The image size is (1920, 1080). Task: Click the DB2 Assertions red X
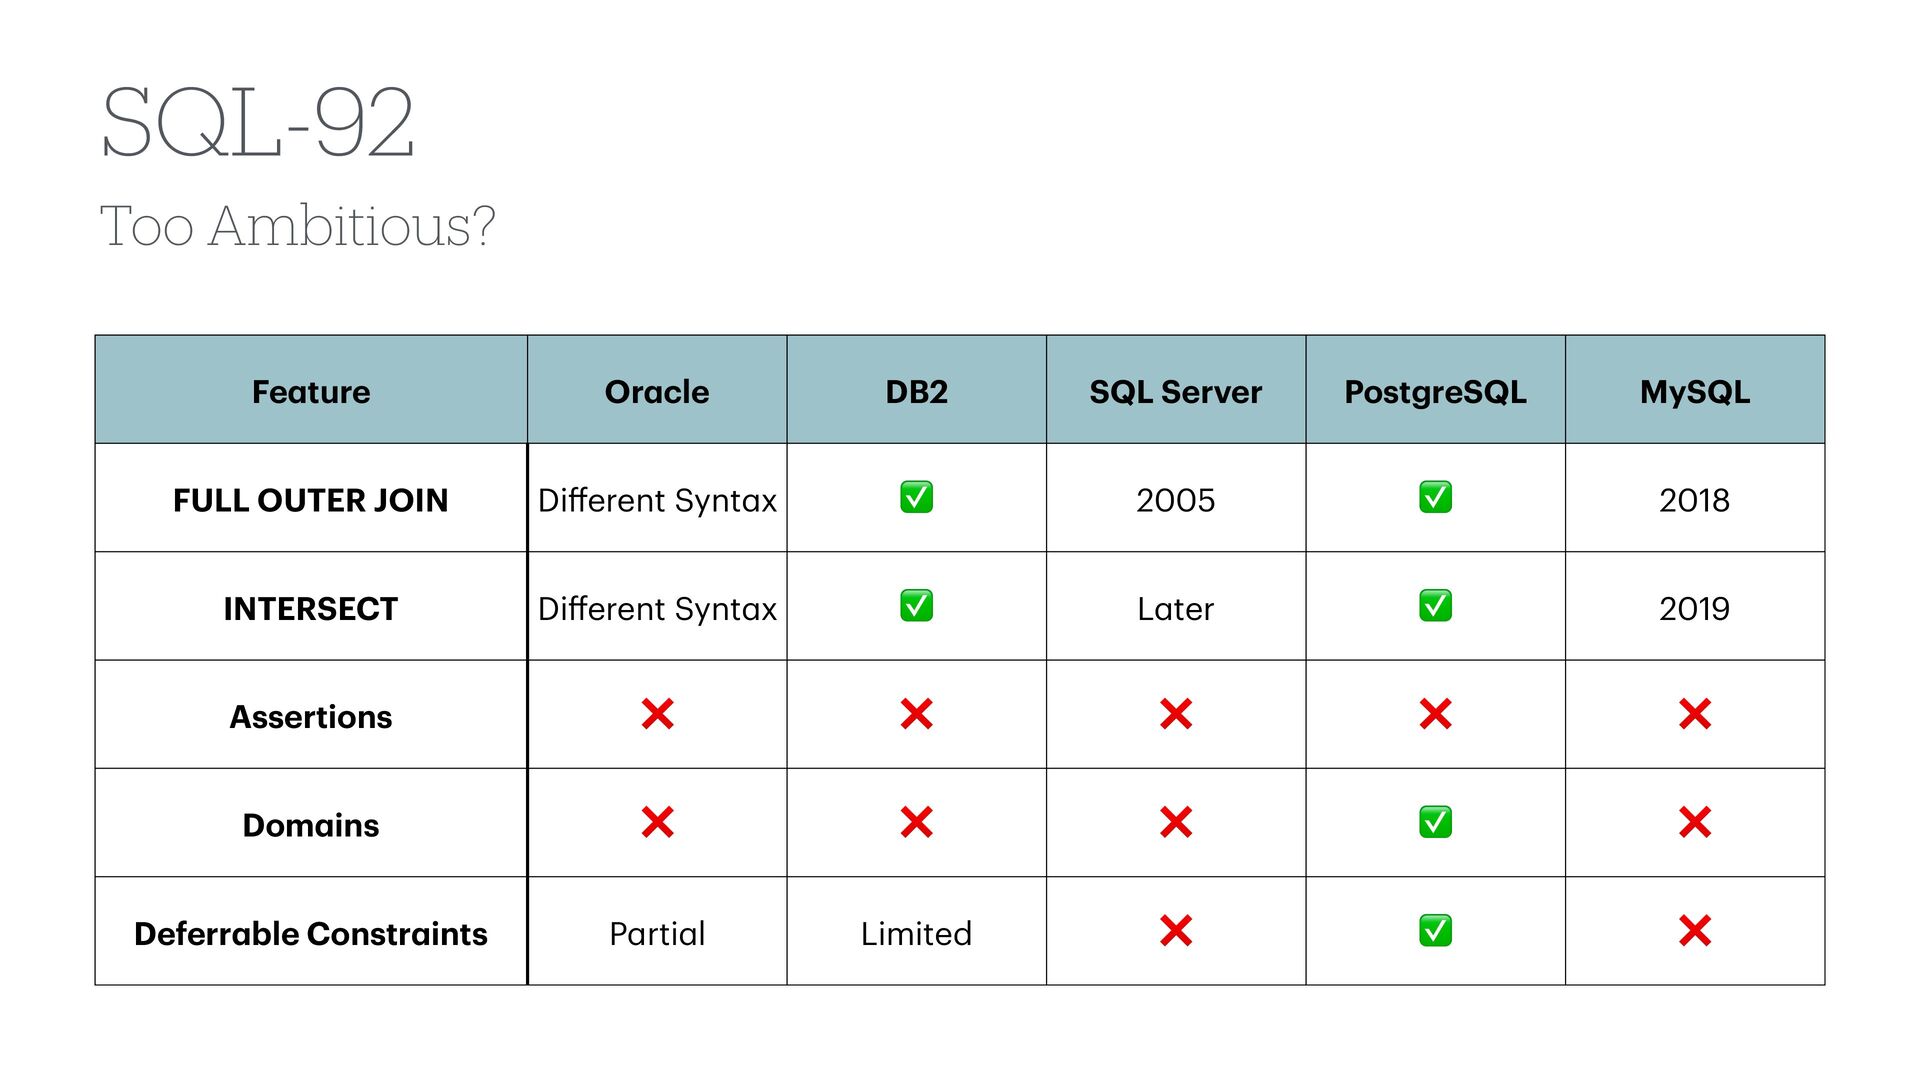click(916, 714)
